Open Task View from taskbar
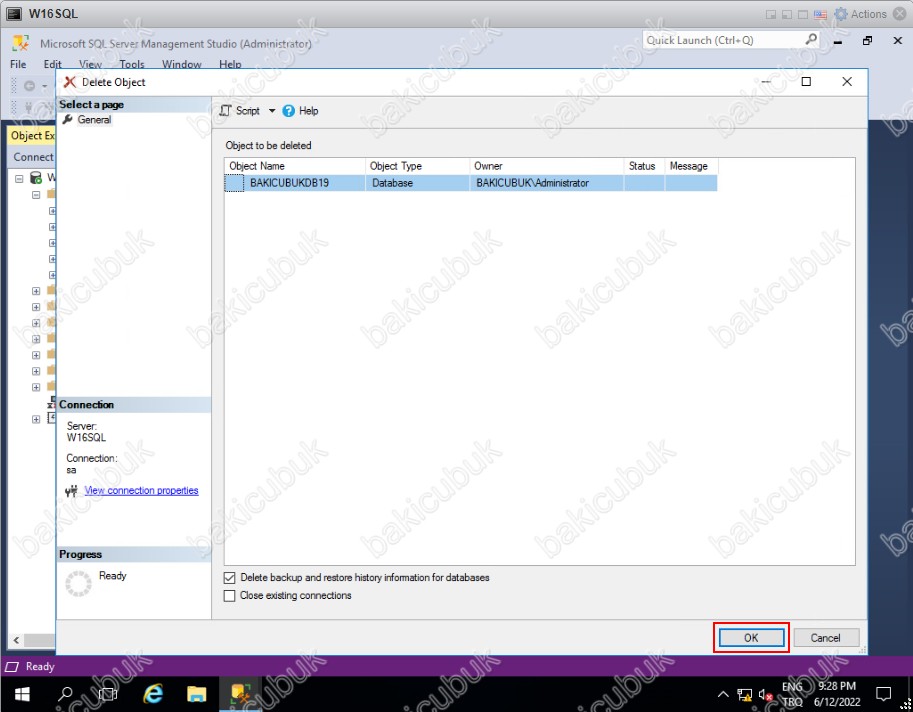This screenshot has height=712, width=913. [108, 694]
